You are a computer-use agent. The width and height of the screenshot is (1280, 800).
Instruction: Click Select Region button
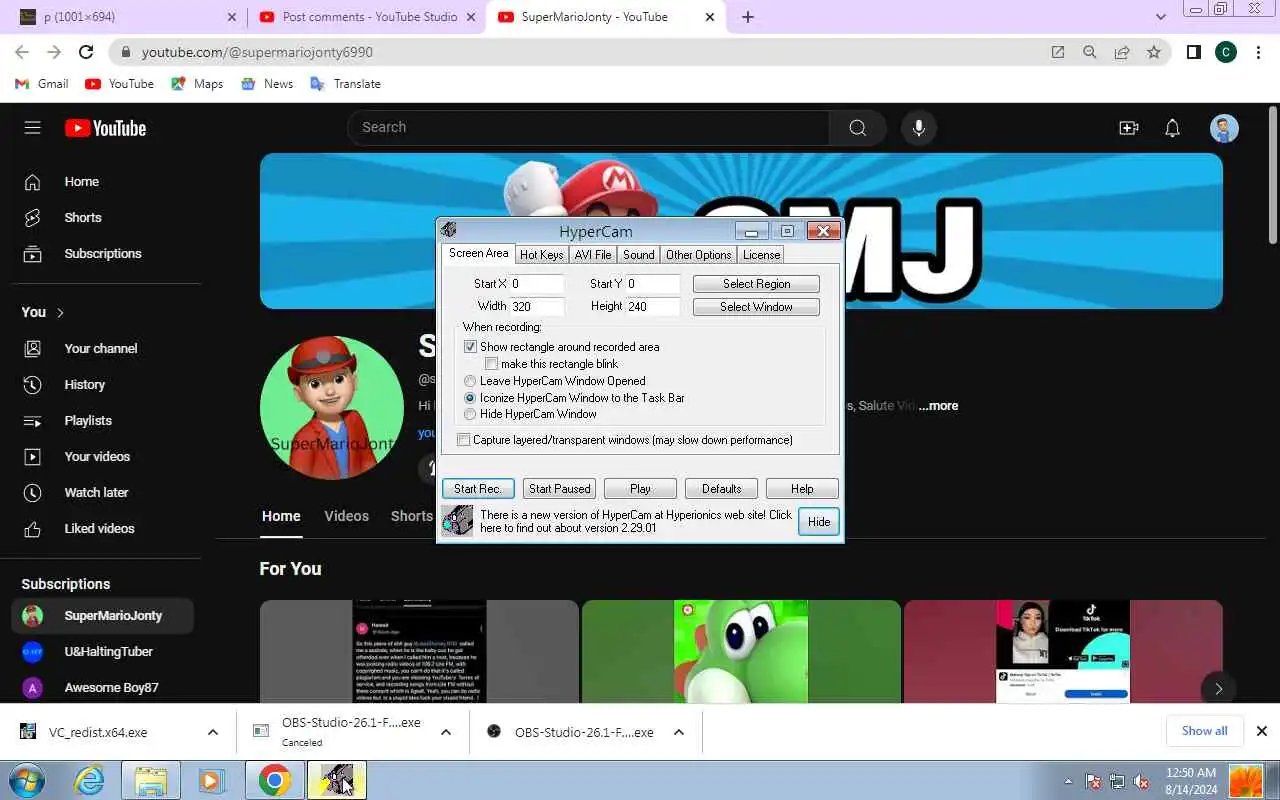click(x=756, y=284)
